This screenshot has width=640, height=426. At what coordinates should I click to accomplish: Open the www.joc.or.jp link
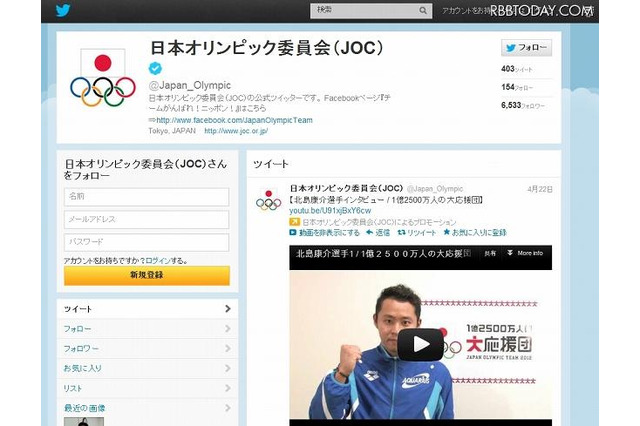tap(236, 131)
